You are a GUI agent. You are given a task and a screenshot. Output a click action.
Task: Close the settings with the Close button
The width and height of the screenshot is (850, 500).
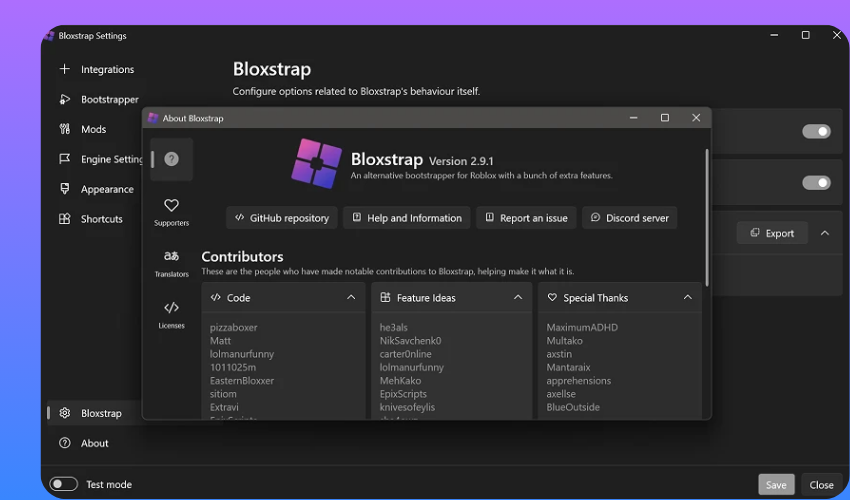[821, 485]
